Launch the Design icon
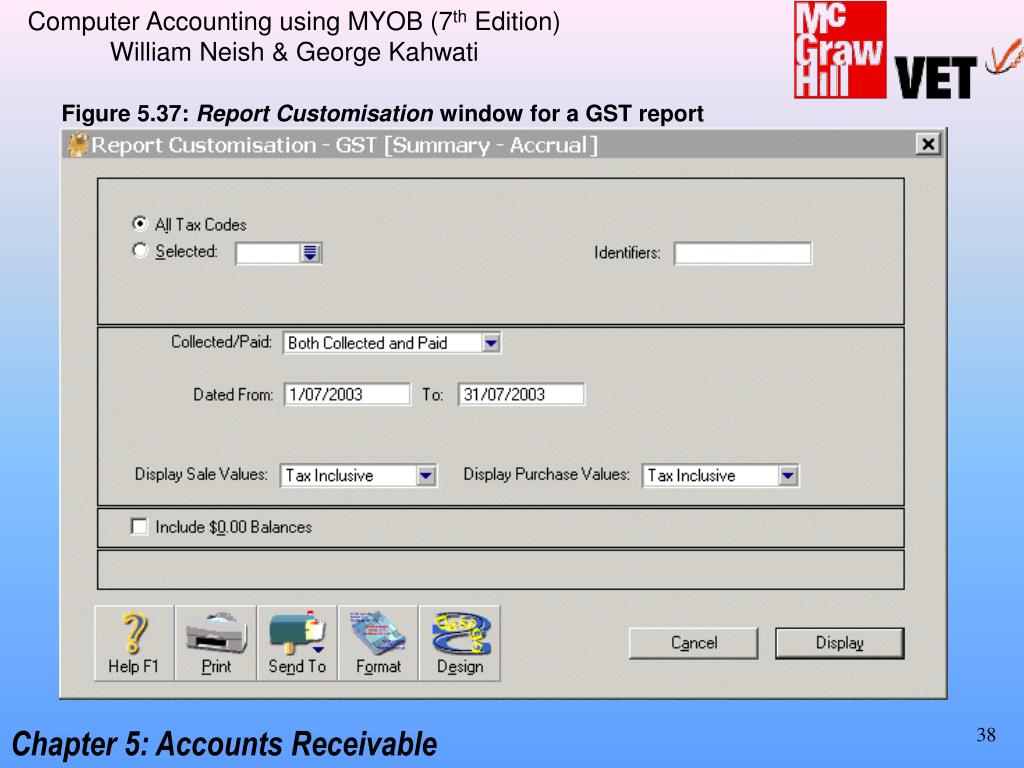The height and width of the screenshot is (768, 1024). [460, 643]
